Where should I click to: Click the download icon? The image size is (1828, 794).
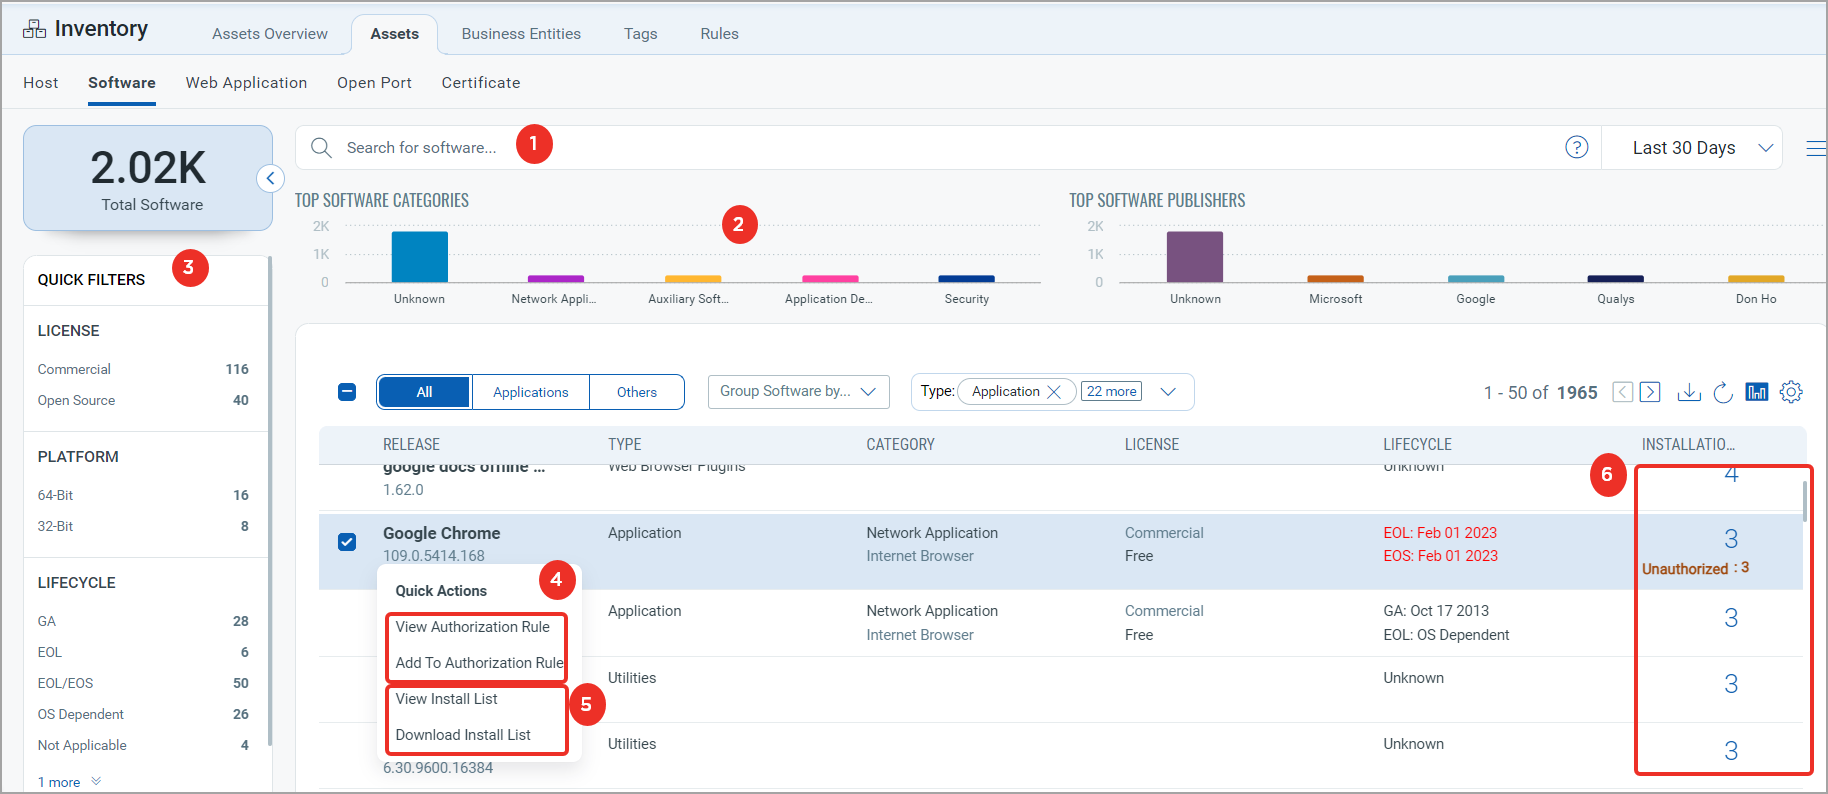(1689, 392)
